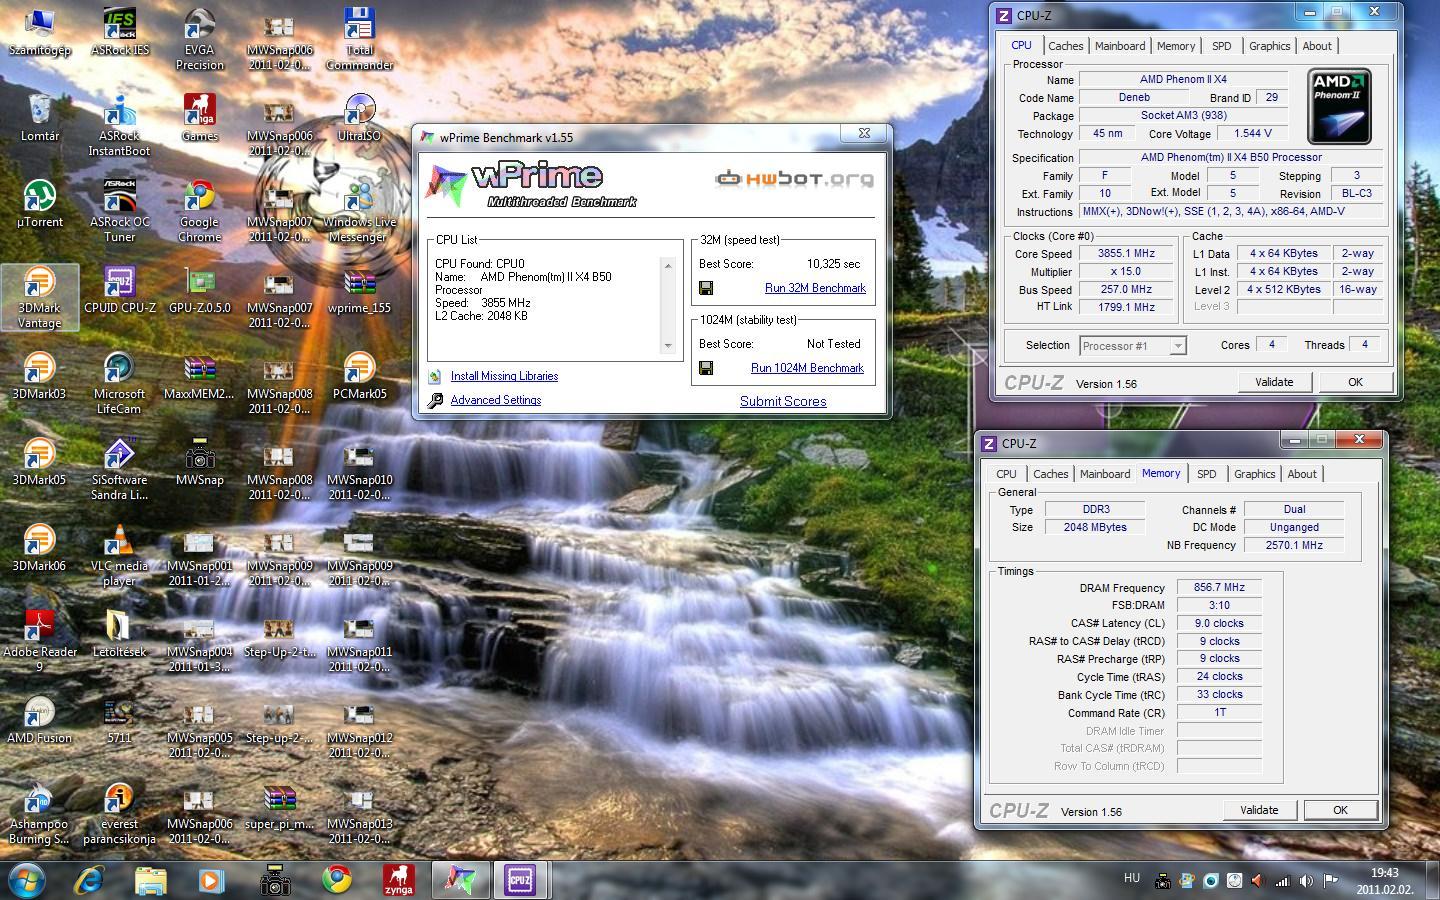Image resolution: width=1440 pixels, height=900 pixels.
Task: Open Memory tab in upper CPU-Z window
Action: pyautogui.click(x=1176, y=46)
